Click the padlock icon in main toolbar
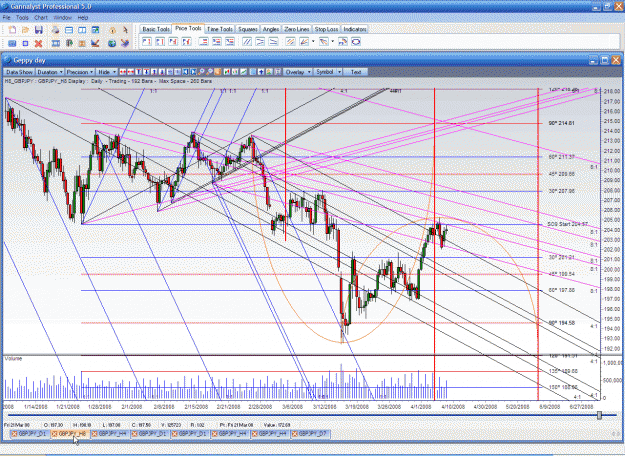 point(113,30)
